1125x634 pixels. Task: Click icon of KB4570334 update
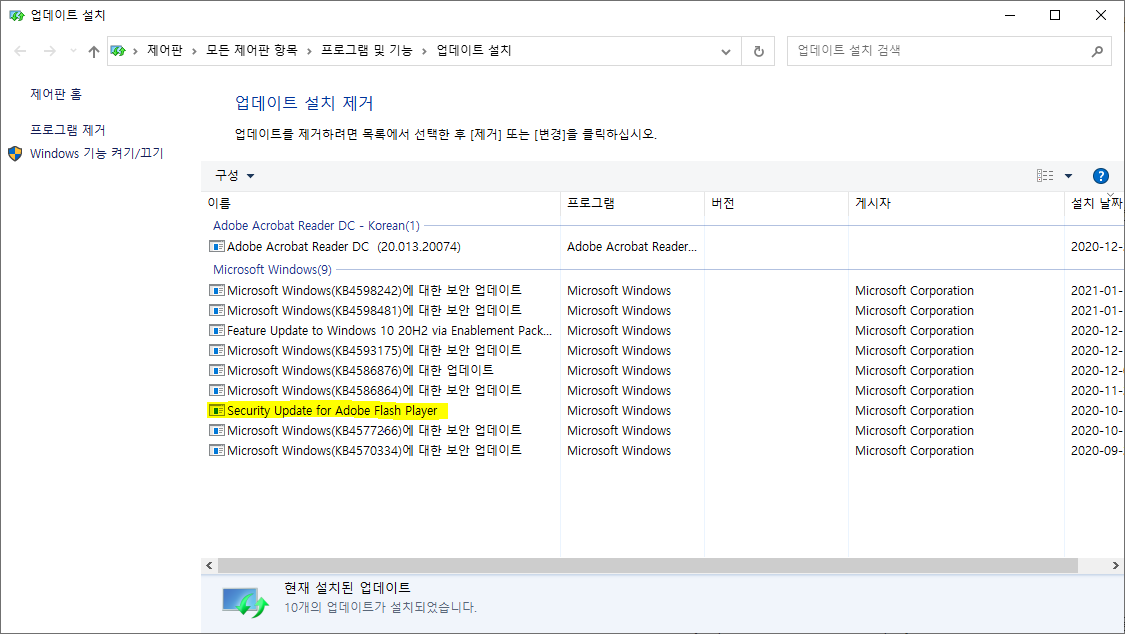point(216,451)
